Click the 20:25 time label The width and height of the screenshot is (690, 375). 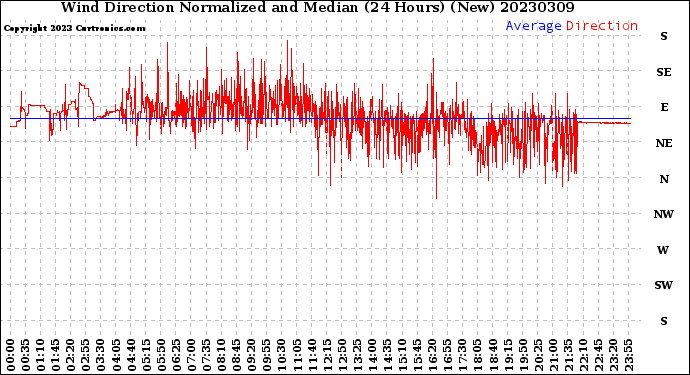tap(538, 356)
